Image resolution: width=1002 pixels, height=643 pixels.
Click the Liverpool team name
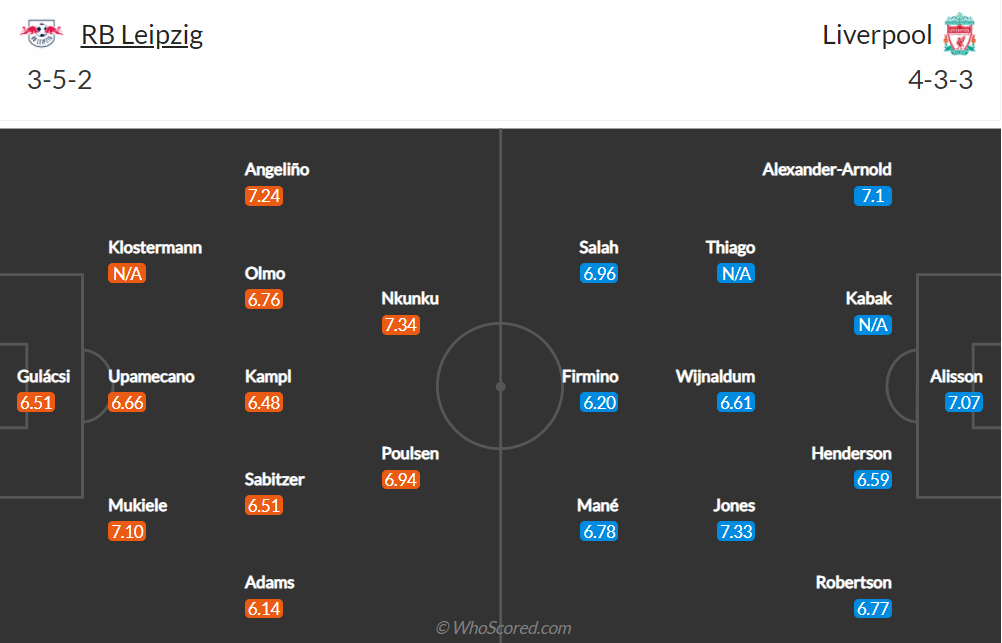point(877,35)
